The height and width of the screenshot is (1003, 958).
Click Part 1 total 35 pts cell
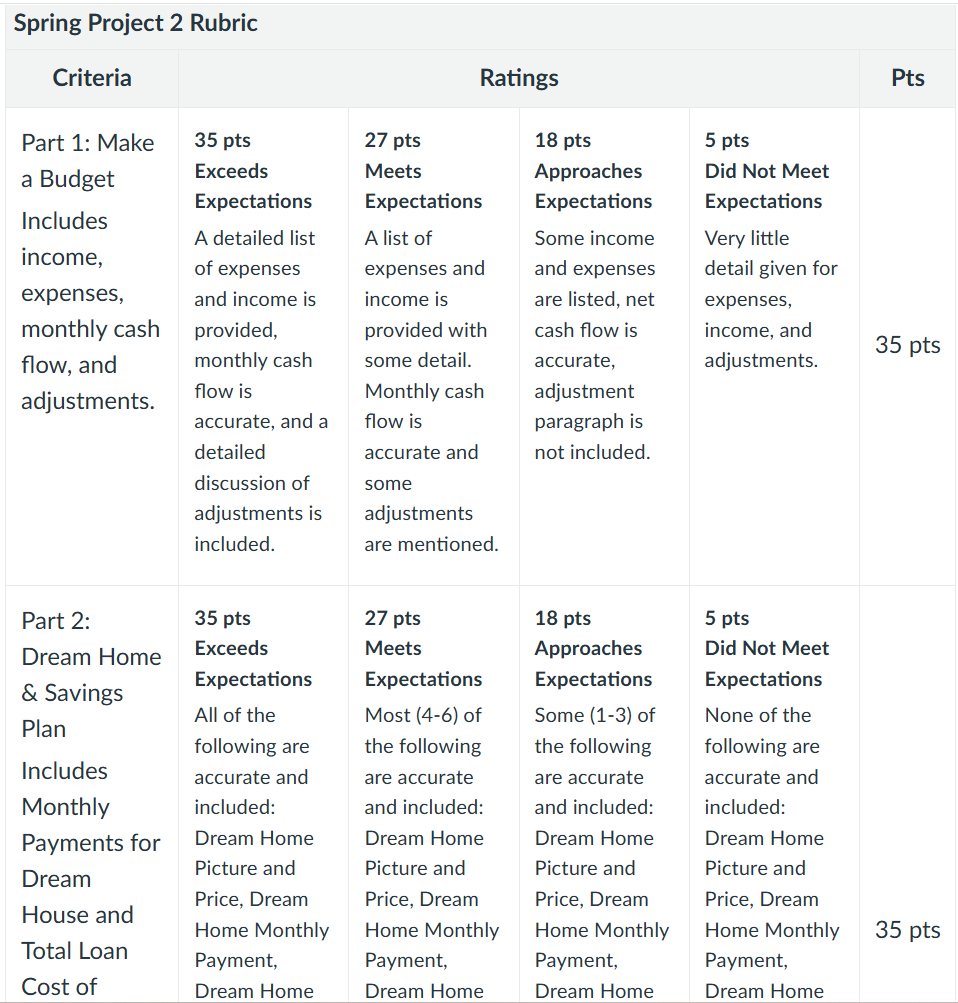[x=907, y=345]
